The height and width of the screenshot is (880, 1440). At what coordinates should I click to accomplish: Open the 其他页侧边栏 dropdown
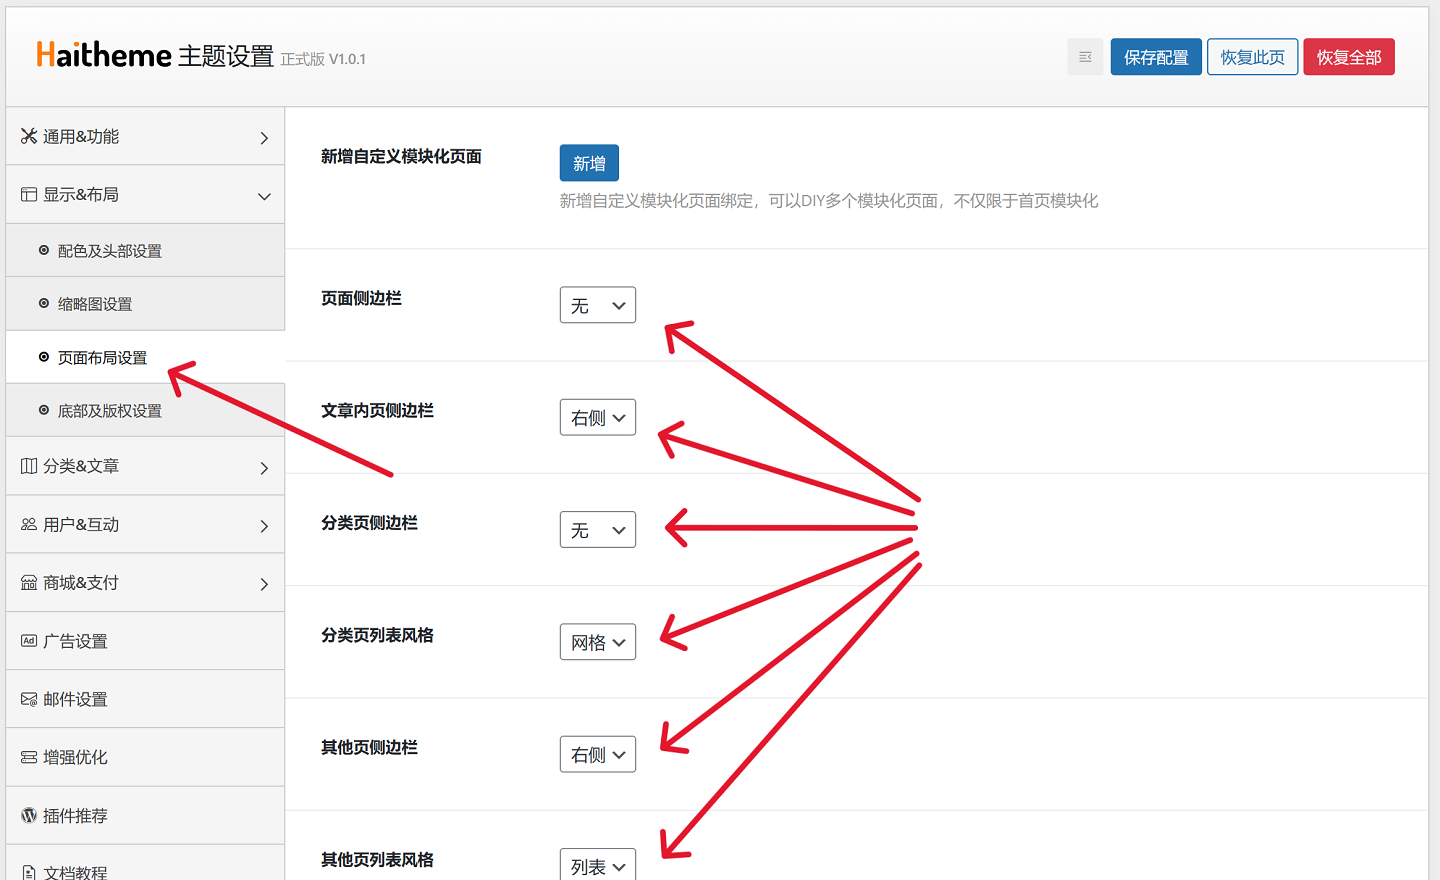coord(598,754)
